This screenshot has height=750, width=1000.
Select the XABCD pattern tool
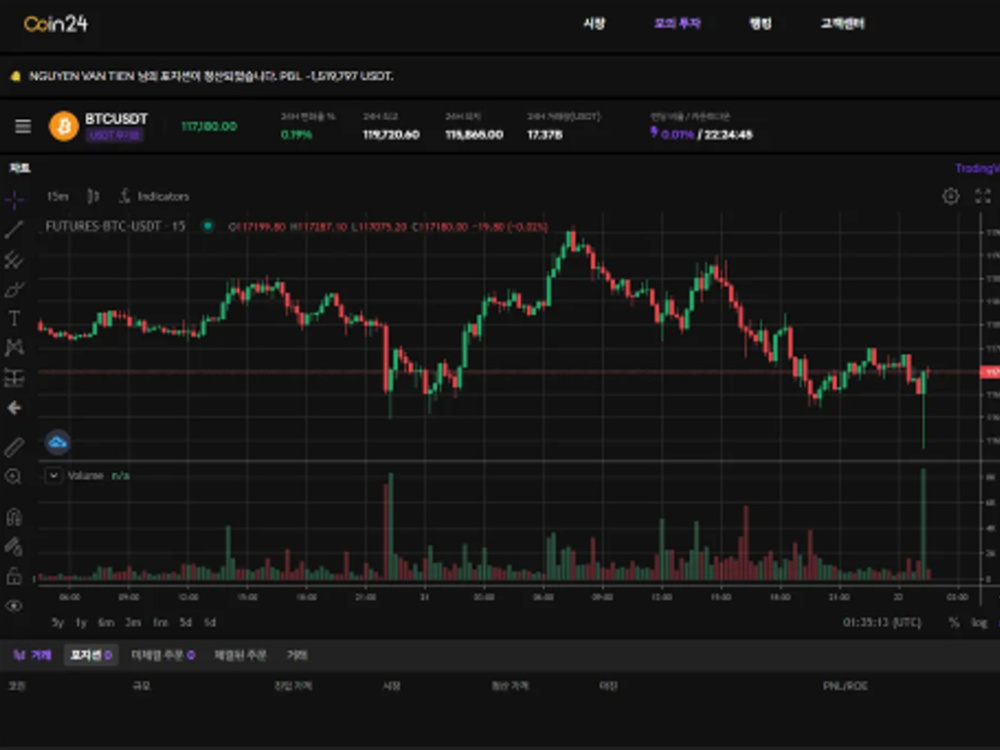tap(14, 348)
